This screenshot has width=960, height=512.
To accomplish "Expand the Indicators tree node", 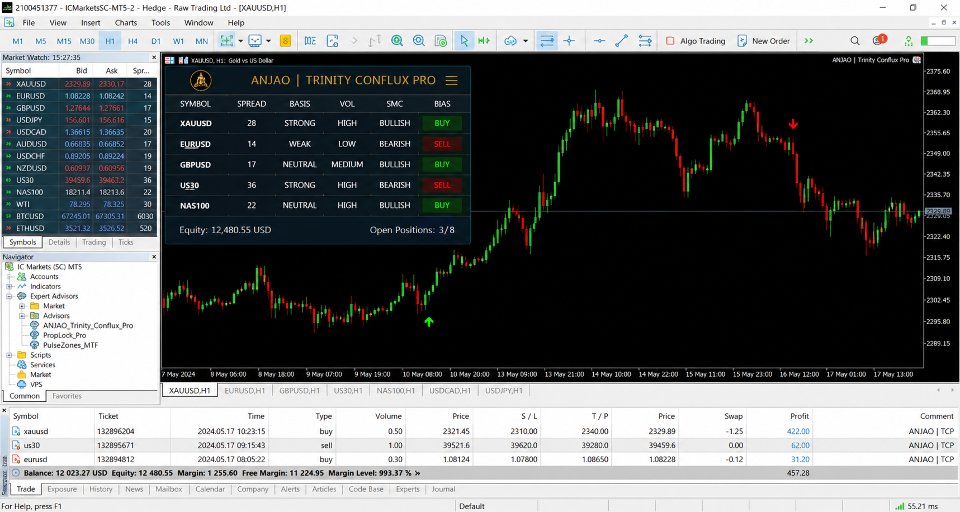I will pos(9,287).
